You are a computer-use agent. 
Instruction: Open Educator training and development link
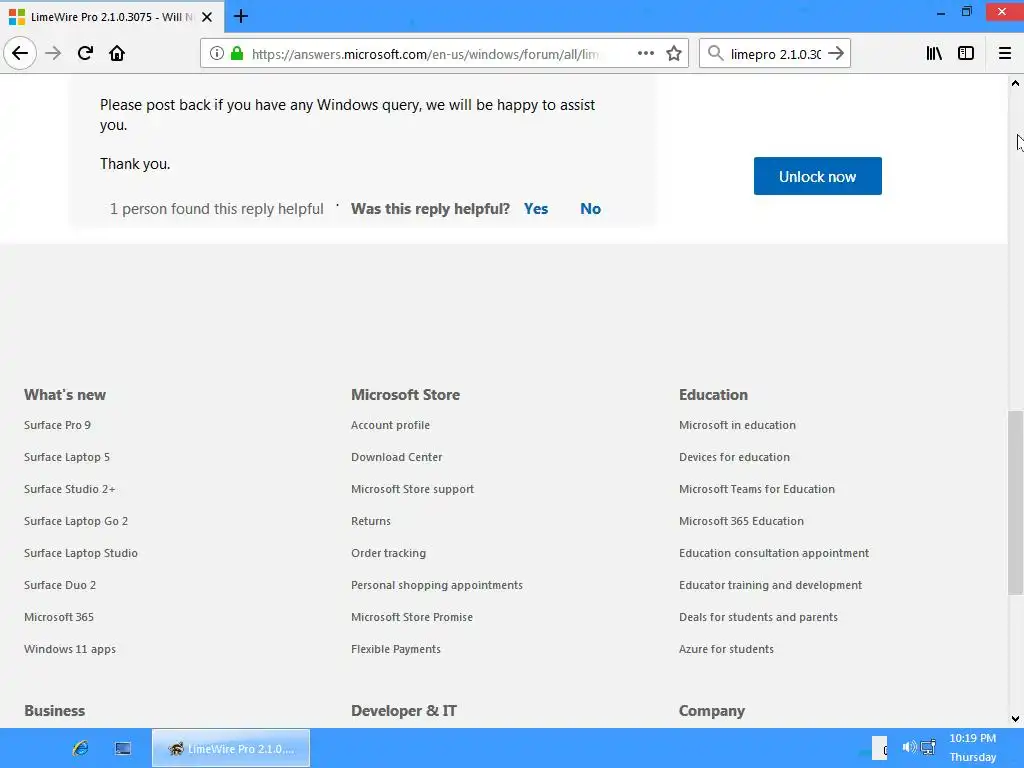coord(771,585)
